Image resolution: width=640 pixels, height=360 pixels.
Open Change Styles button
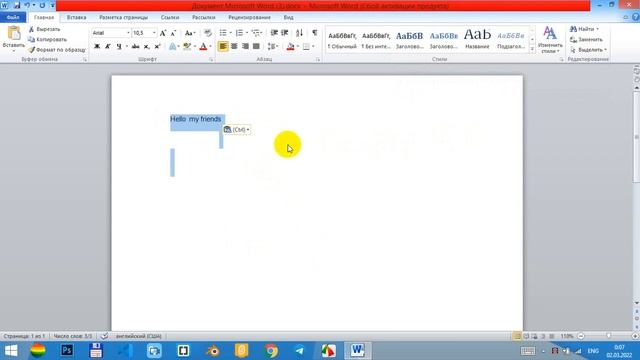click(550, 40)
